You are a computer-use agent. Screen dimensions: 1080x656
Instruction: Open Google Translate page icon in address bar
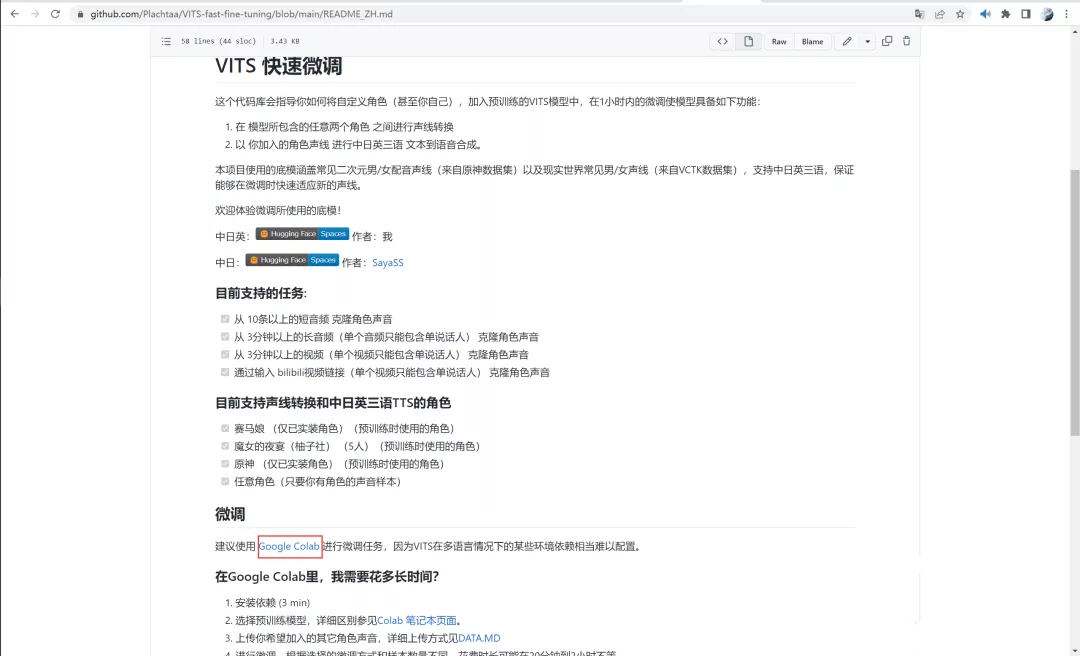click(920, 14)
